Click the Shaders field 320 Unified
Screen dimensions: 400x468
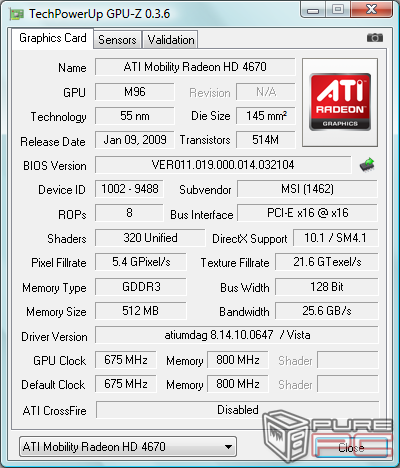pos(150,238)
